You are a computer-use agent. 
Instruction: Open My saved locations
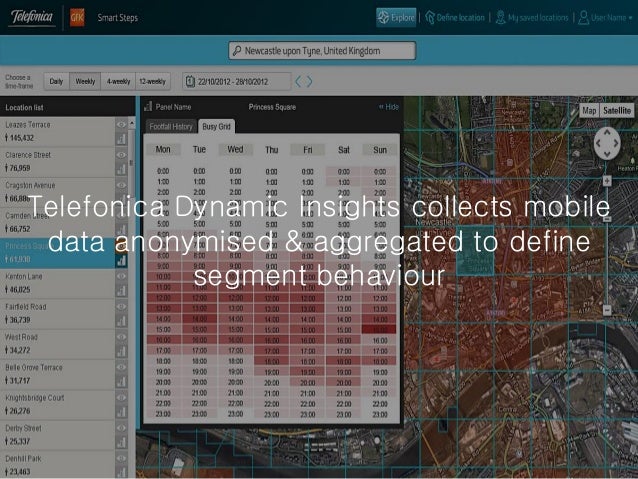tap(532, 18)
